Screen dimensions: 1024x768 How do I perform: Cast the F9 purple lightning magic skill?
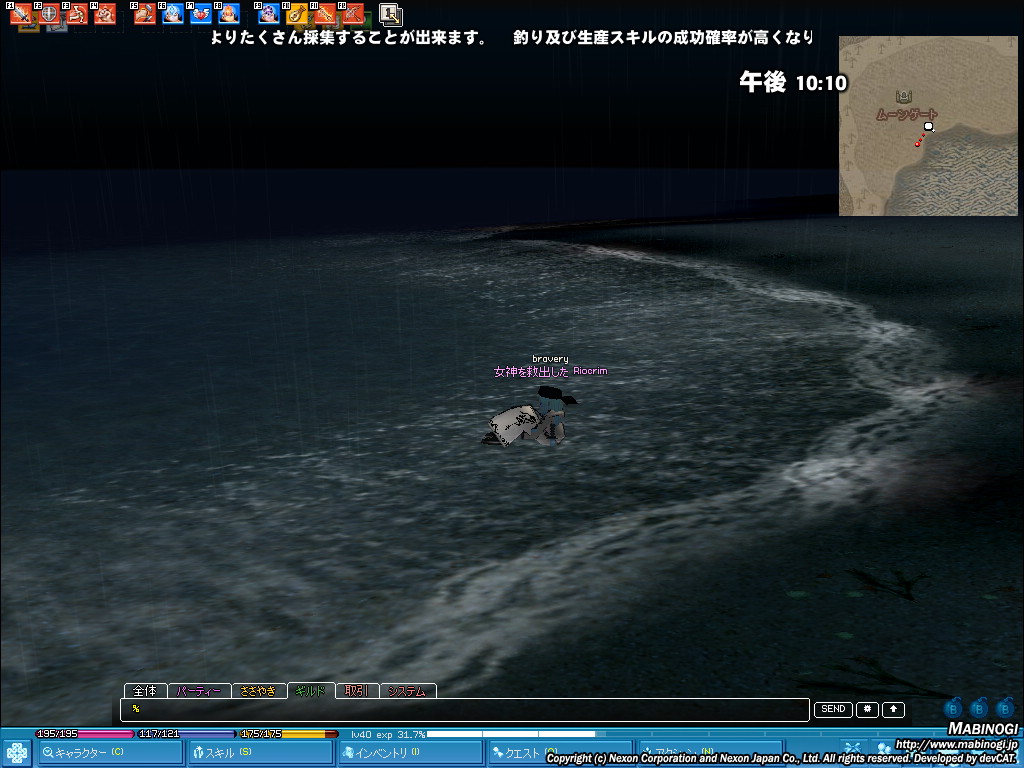pyautogui.click(x=269, y=14)
